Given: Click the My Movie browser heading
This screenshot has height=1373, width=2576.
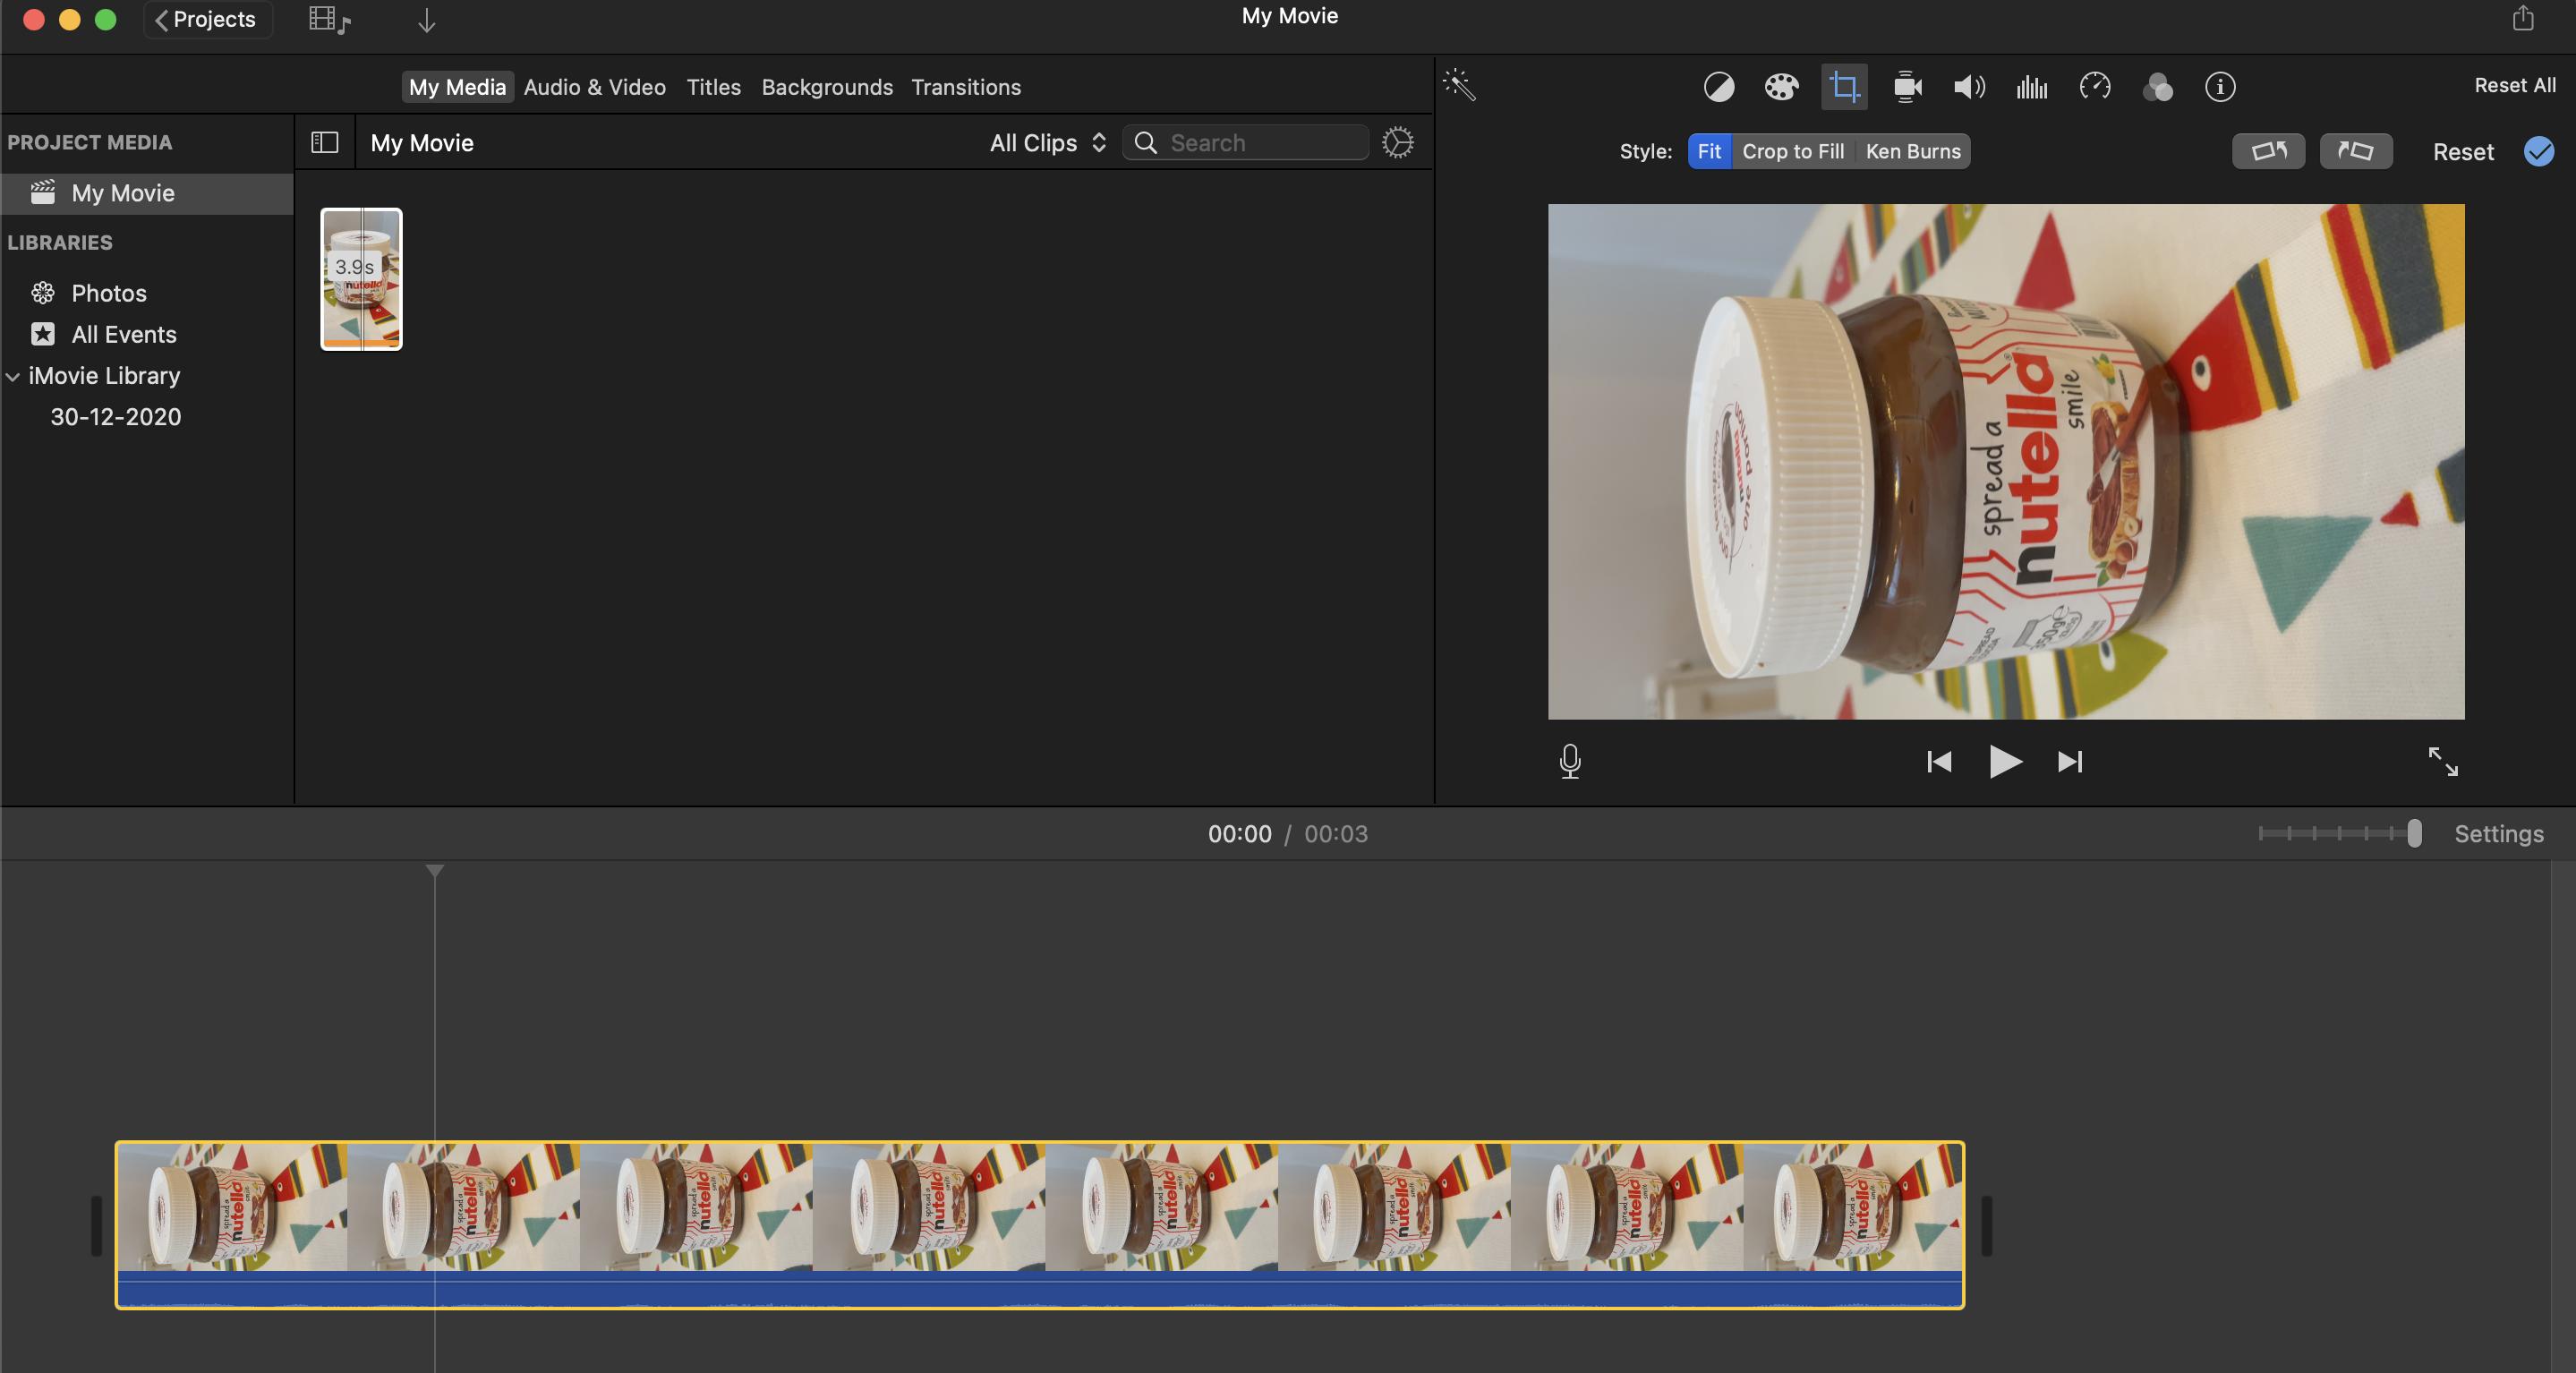Looking at the screenshot, I should tap(422, 143).
